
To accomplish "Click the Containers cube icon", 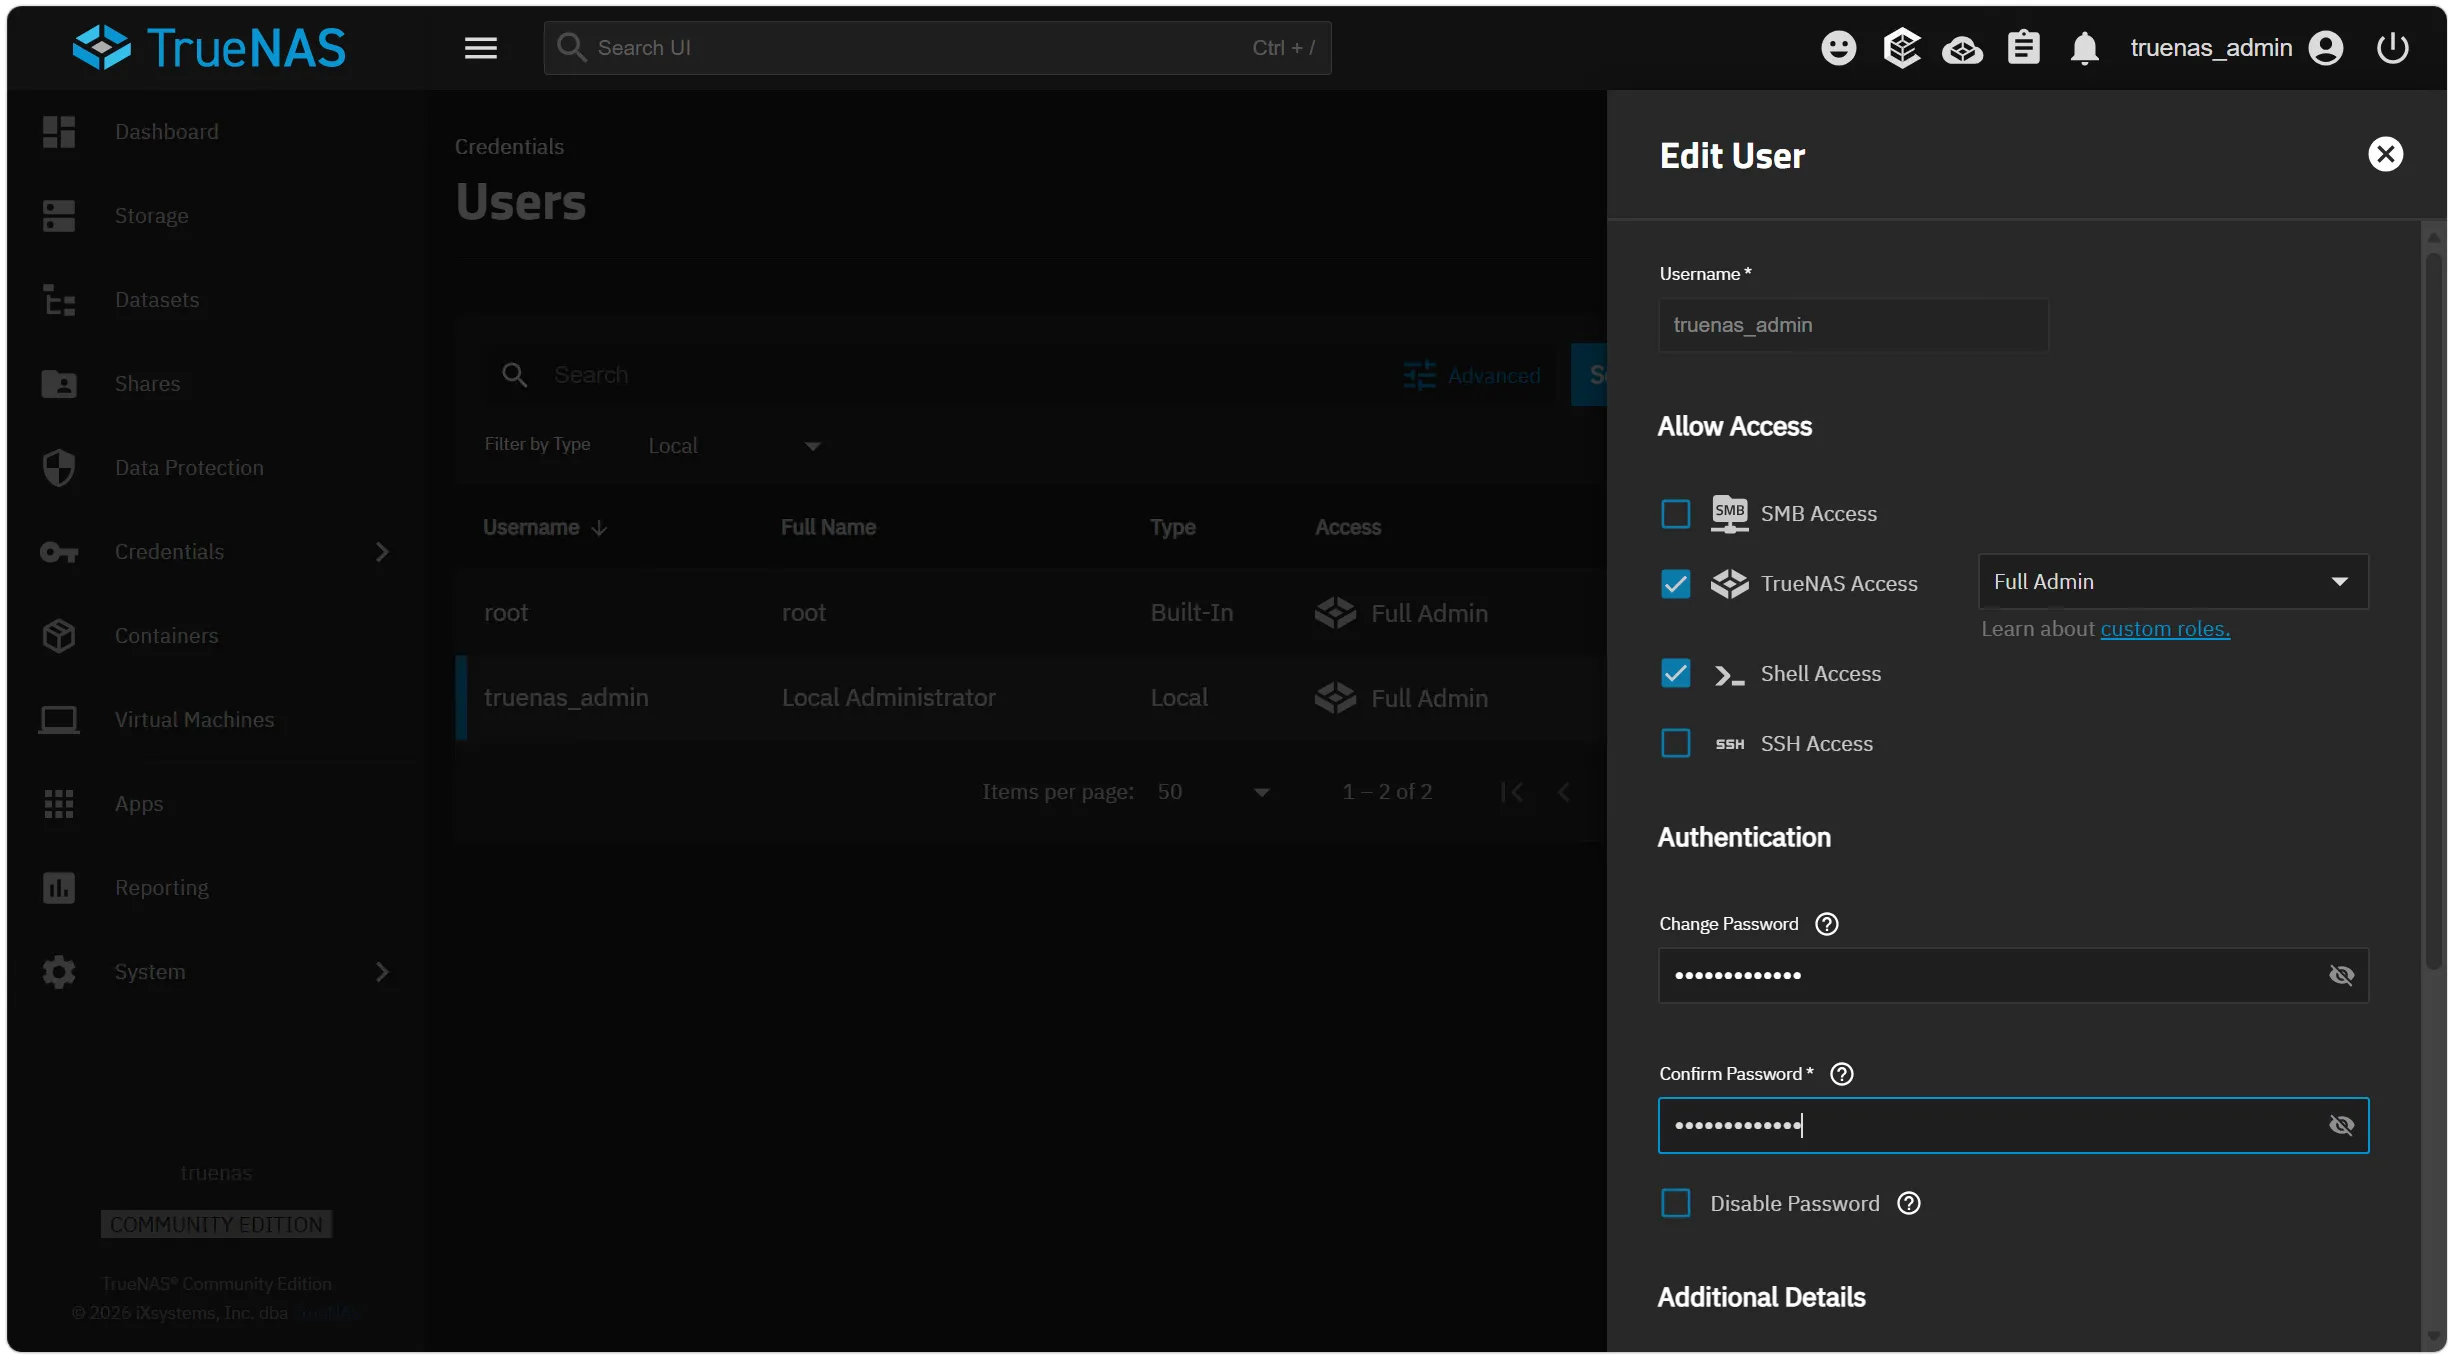I will click(59, 636).
